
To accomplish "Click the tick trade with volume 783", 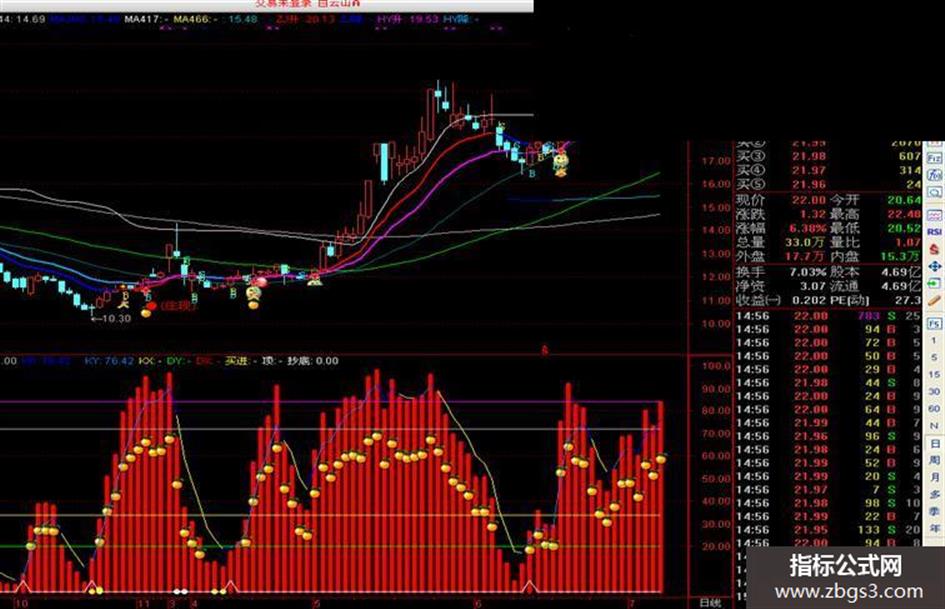I will point(828,316).
